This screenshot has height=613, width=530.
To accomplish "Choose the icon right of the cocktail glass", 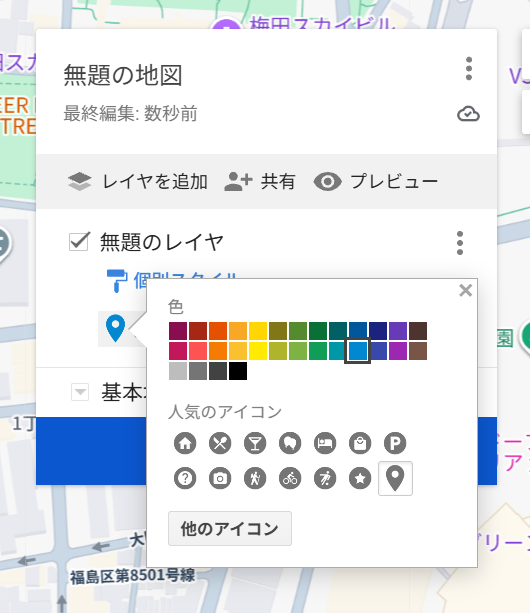I will point(290,443).
